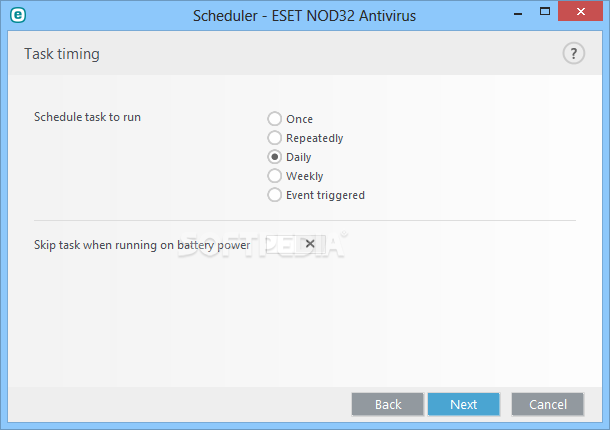Click the X mark inside battery toggle
The width and height of the screenshot is (610, 430).
[x=310, y=244]
